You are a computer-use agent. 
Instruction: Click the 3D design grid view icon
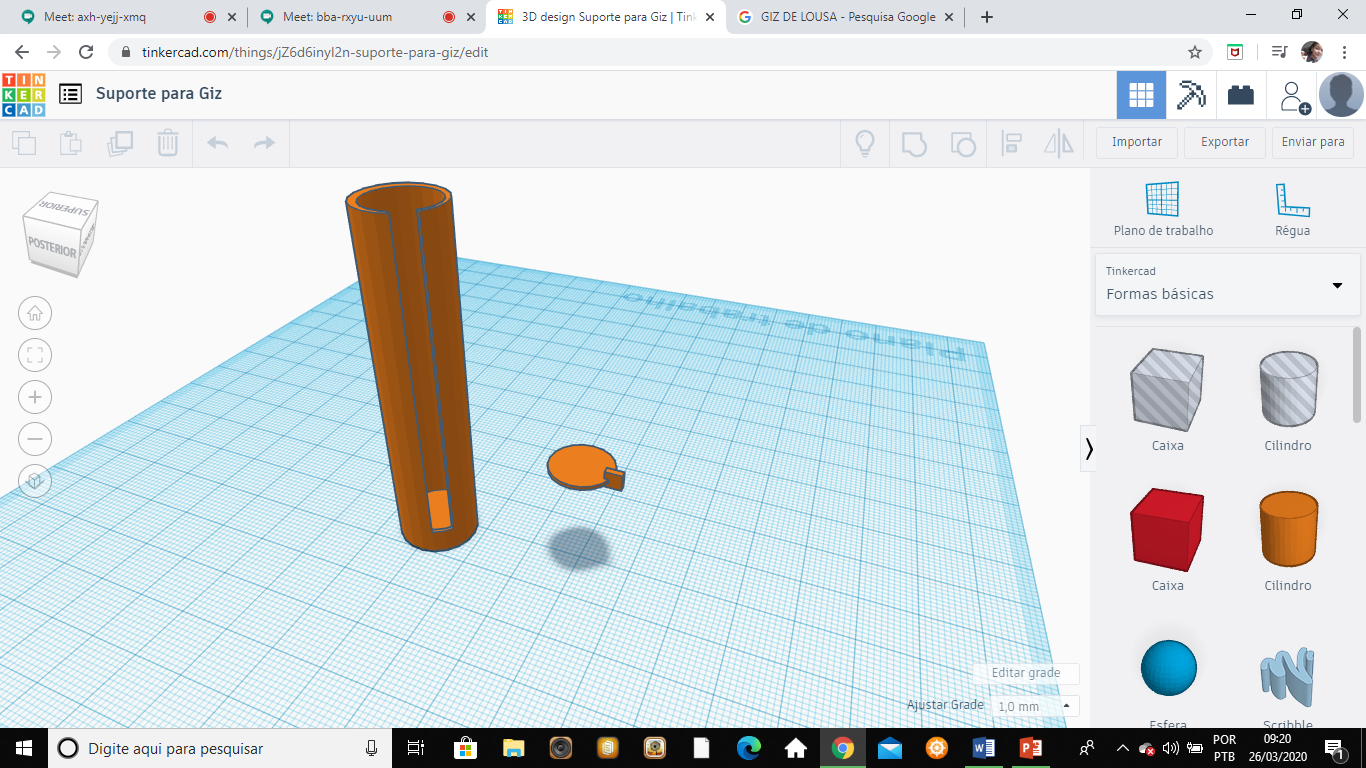tap(1141, 95)
